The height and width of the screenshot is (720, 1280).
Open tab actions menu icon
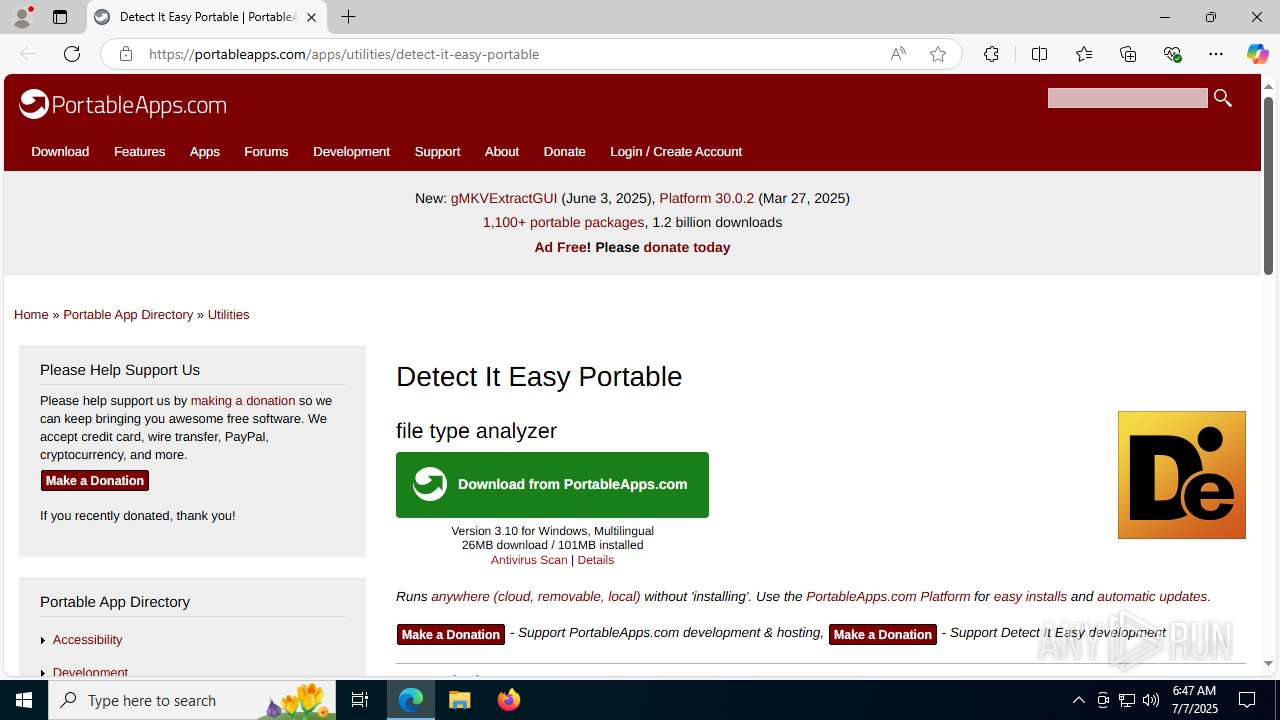tap(60, 17)
